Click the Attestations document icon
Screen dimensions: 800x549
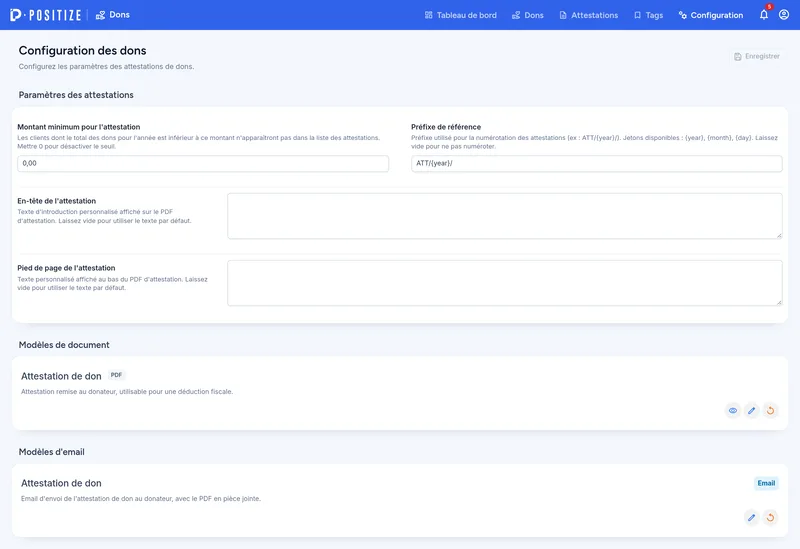[563, 15]
